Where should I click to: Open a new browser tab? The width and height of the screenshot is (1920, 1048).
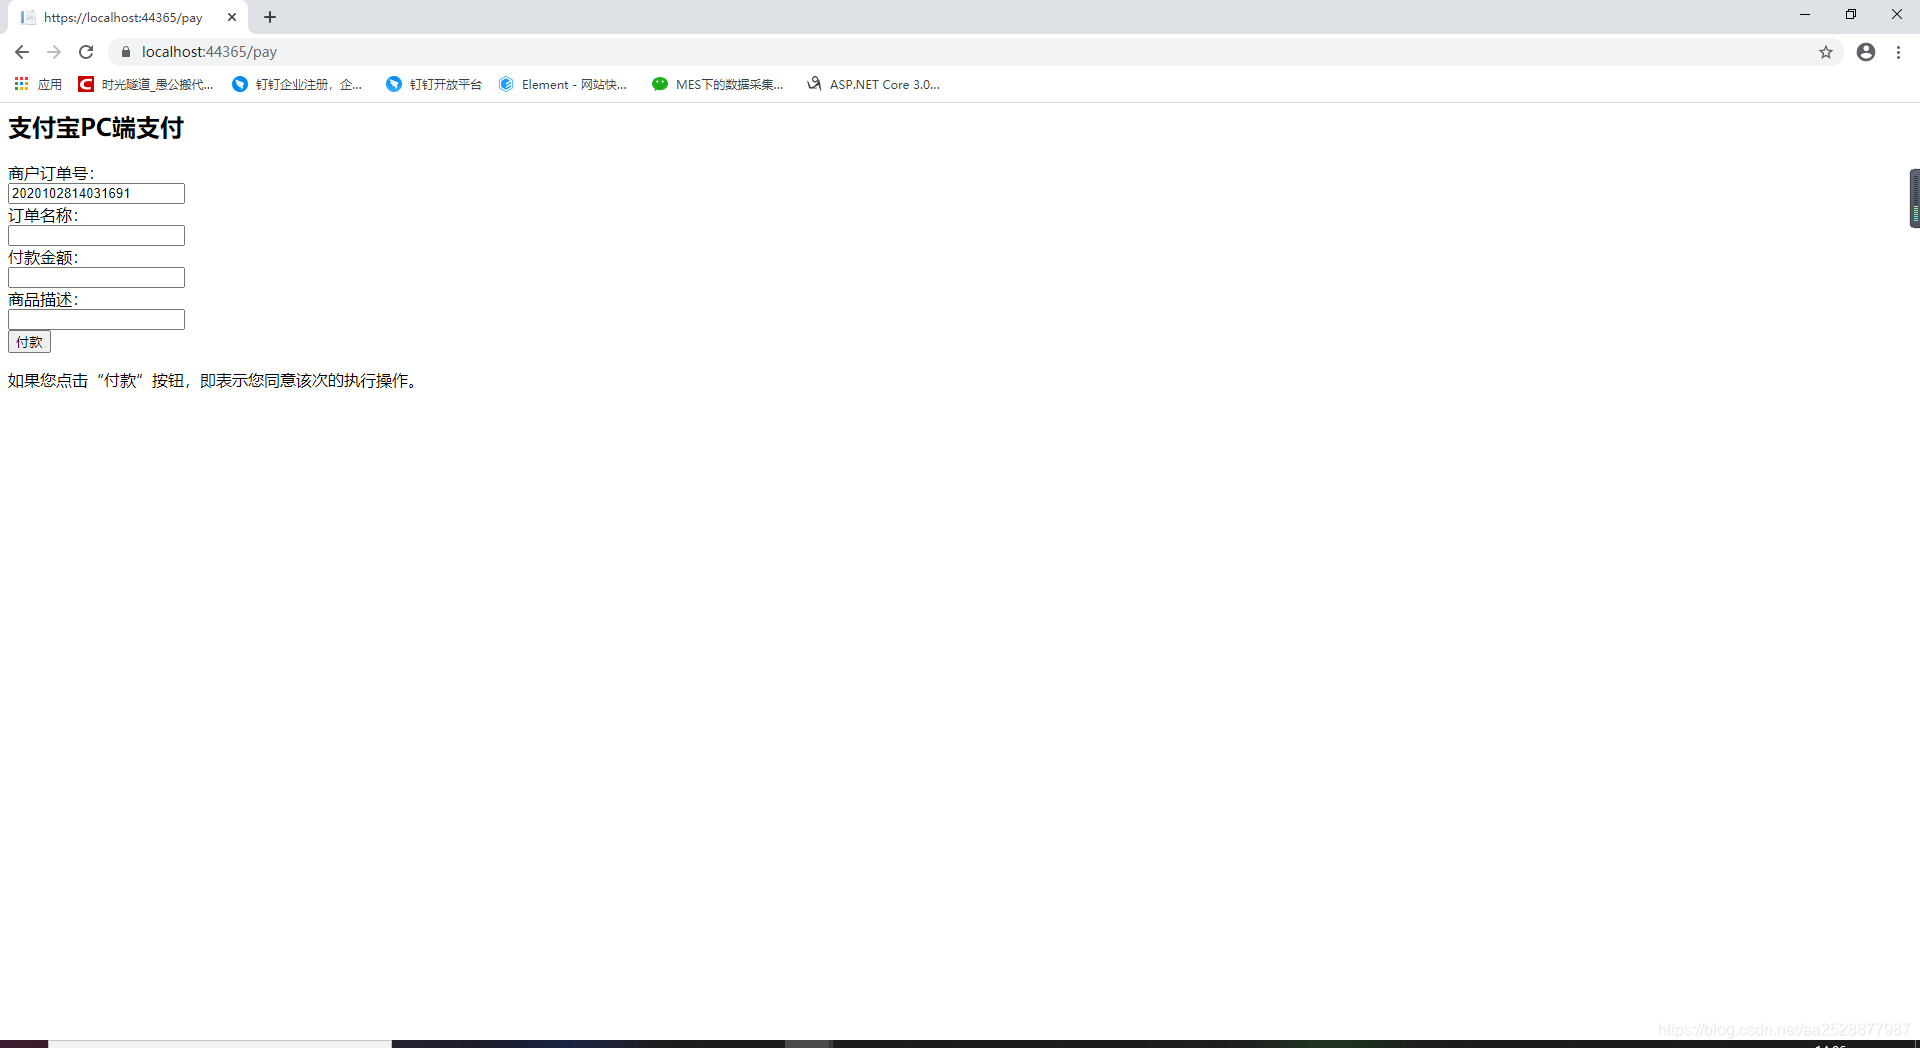(x=270, y=17)
